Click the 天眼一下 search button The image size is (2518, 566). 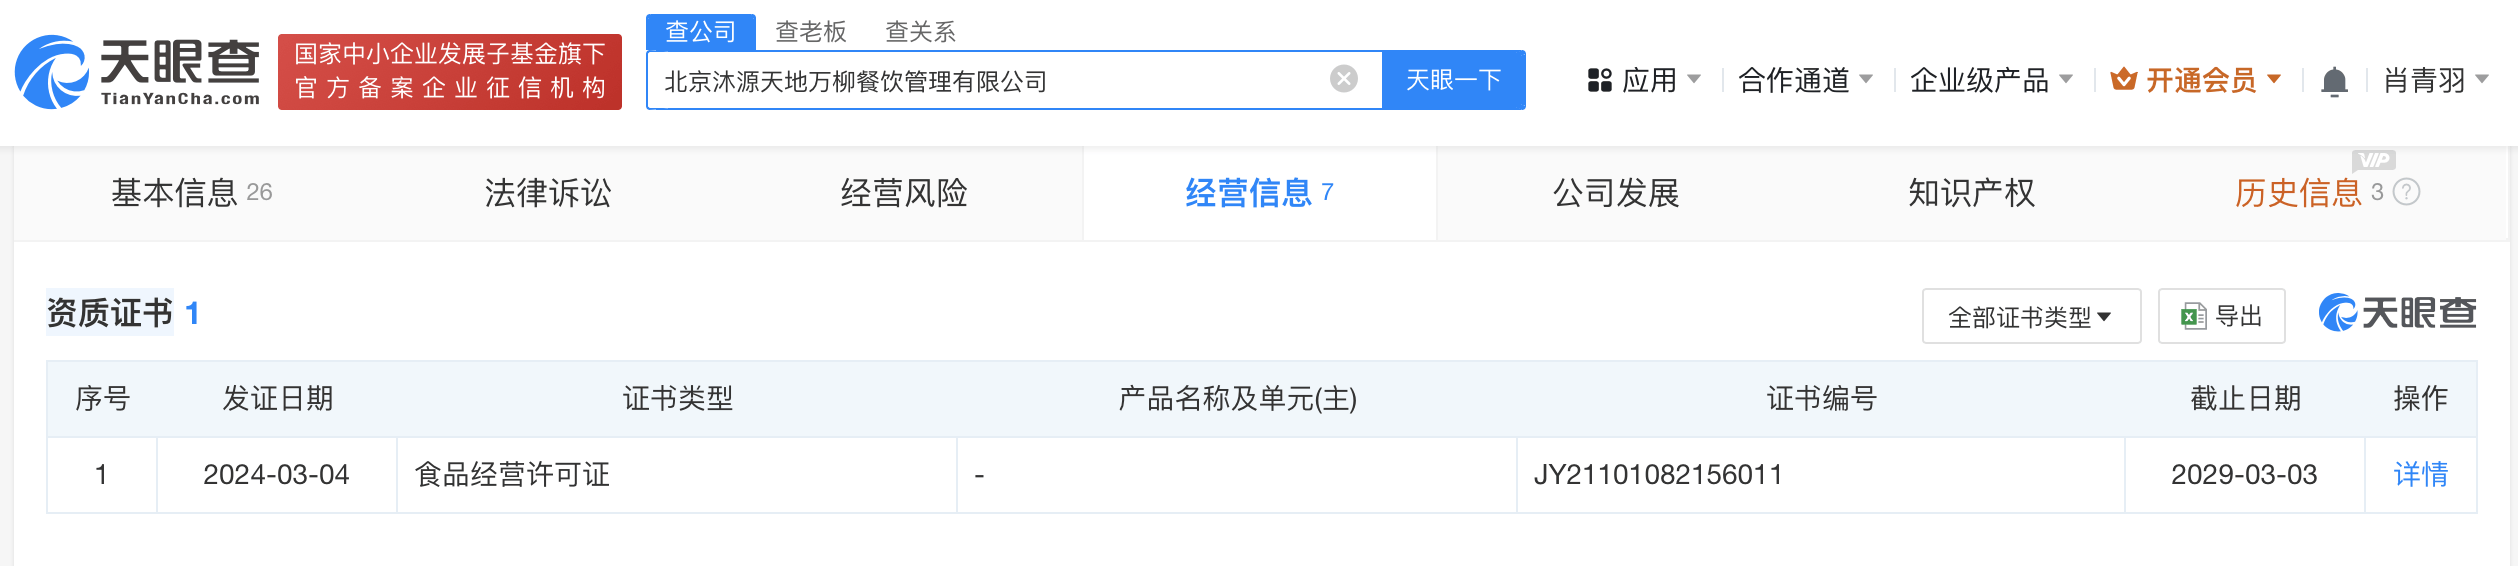coord(1453,80)
